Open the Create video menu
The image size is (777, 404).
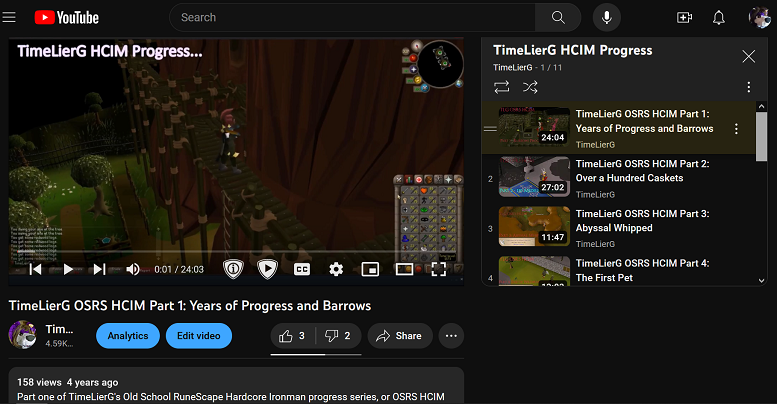click(x=684, y=18)
